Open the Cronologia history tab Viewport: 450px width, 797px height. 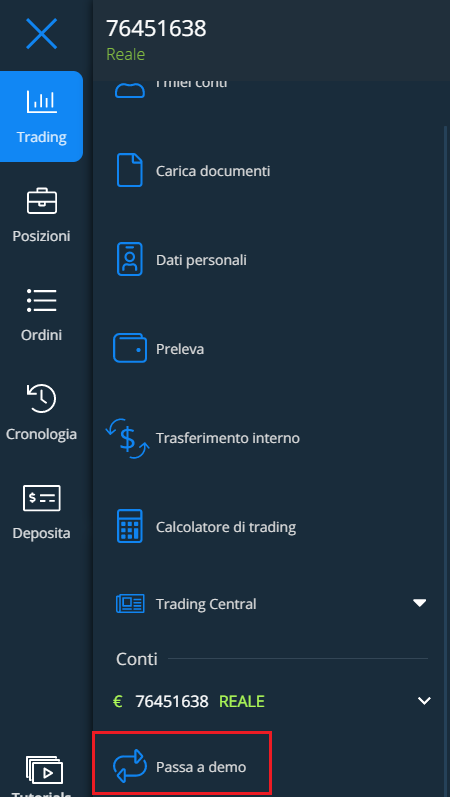pyautogui.click(x=41, y=413)
